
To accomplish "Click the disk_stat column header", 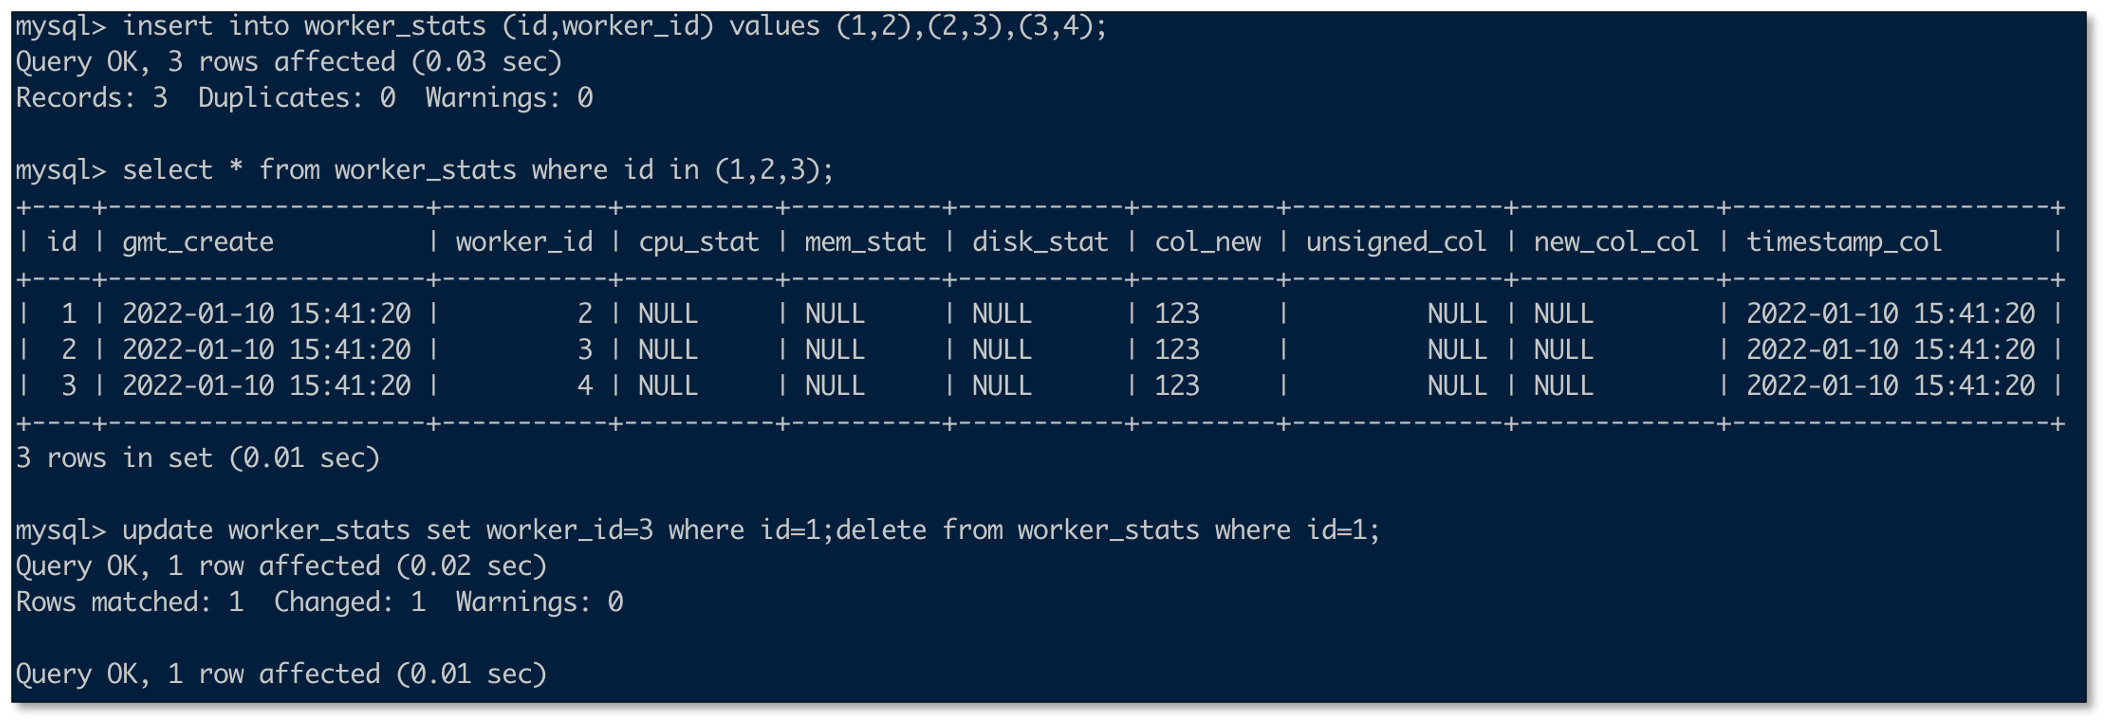I will [x=1040, y=242].
